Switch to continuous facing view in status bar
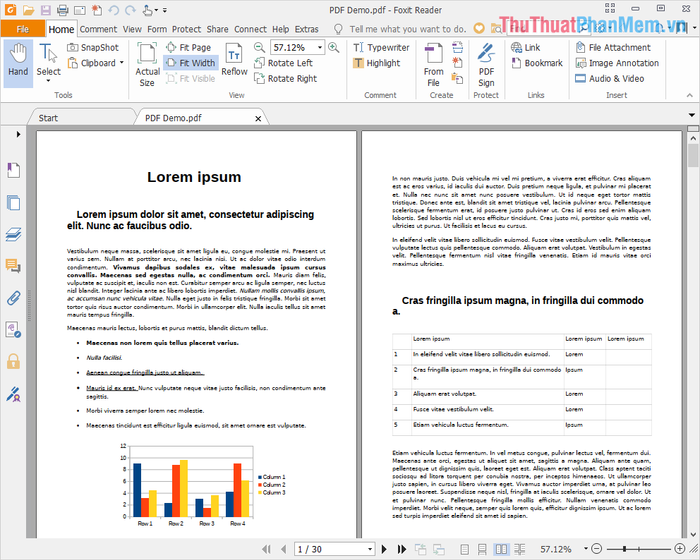The image size is (700, 560). coord(520,549)
